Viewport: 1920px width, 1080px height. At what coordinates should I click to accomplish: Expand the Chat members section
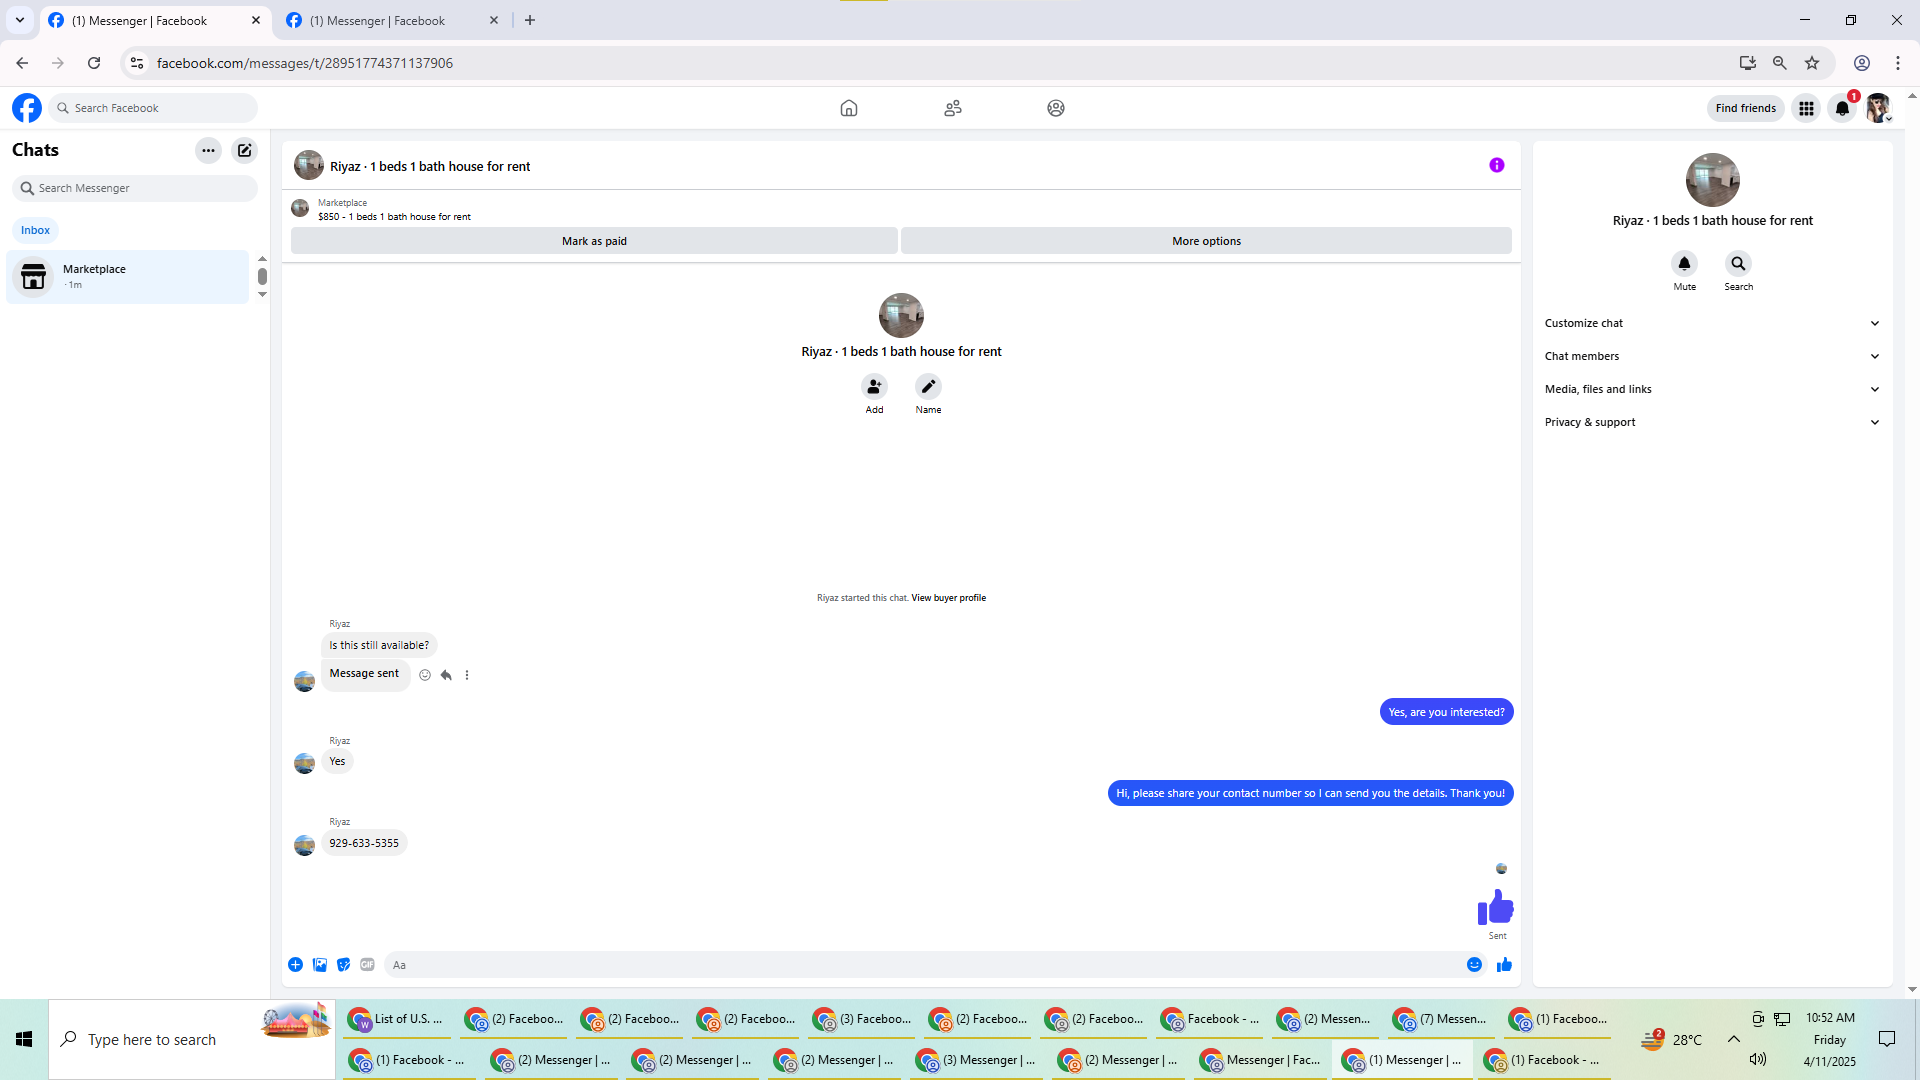pyautogui.click(x=1712, y=356)
